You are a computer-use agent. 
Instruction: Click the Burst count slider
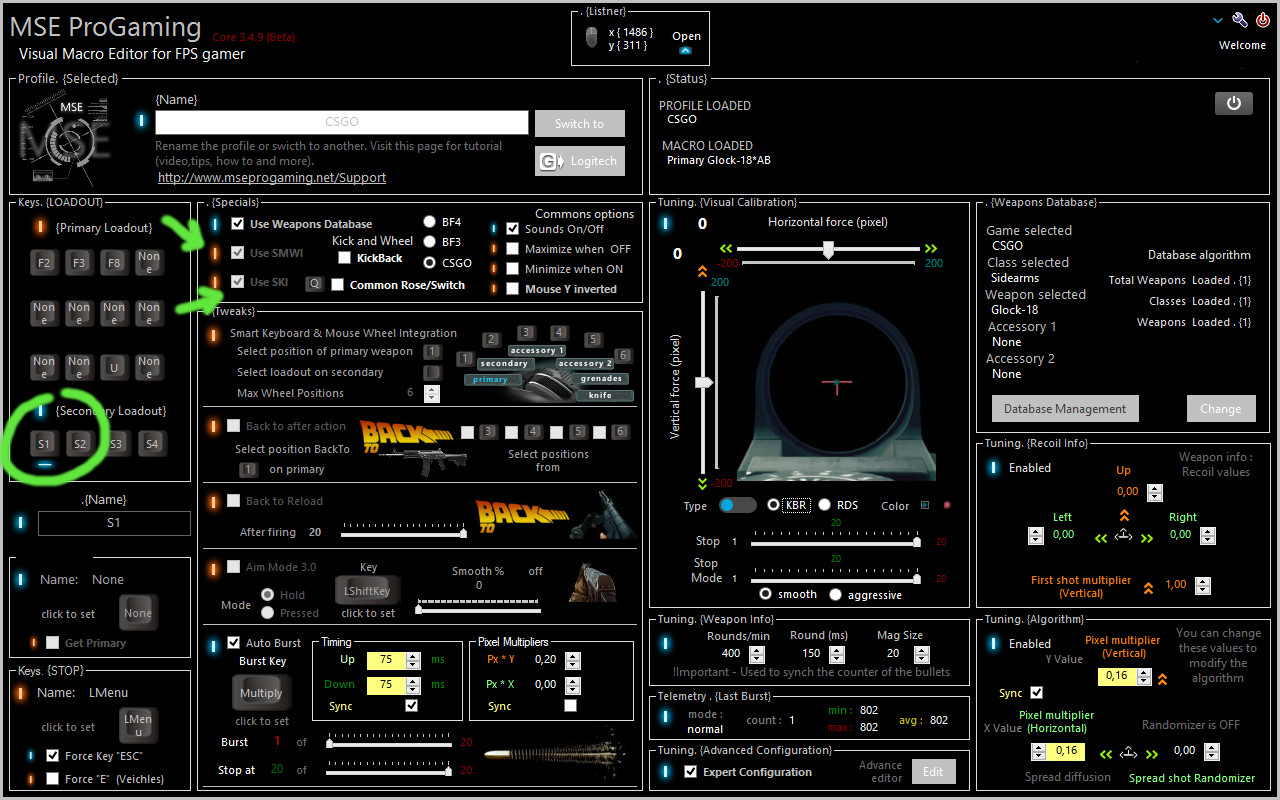389,743
